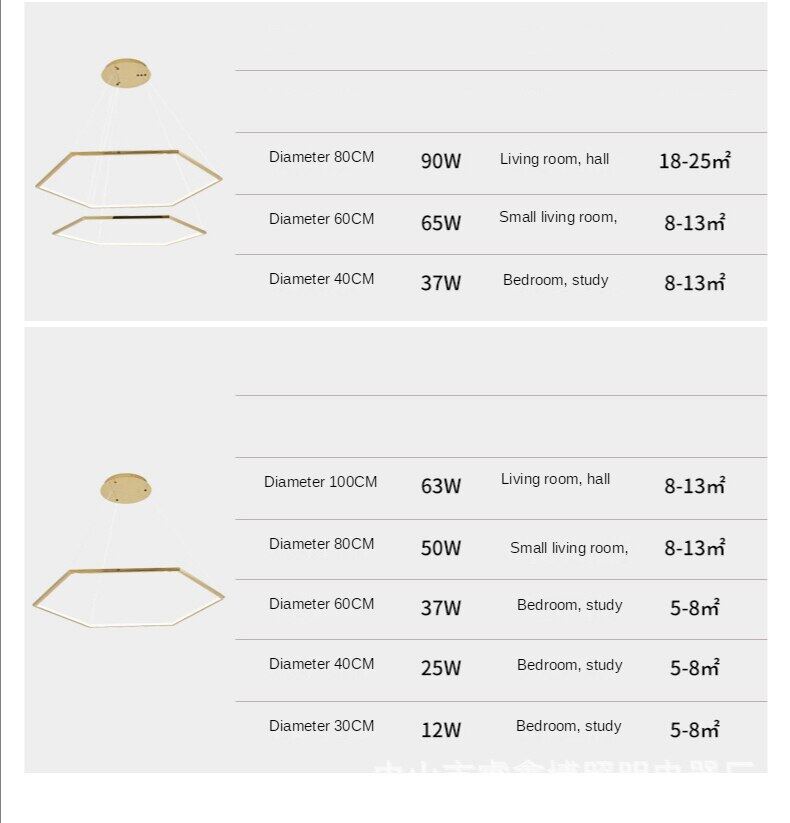Click the 63W wattage value
Image resolution: width=790 pixels, height=823 pixels.
(441, 487)
